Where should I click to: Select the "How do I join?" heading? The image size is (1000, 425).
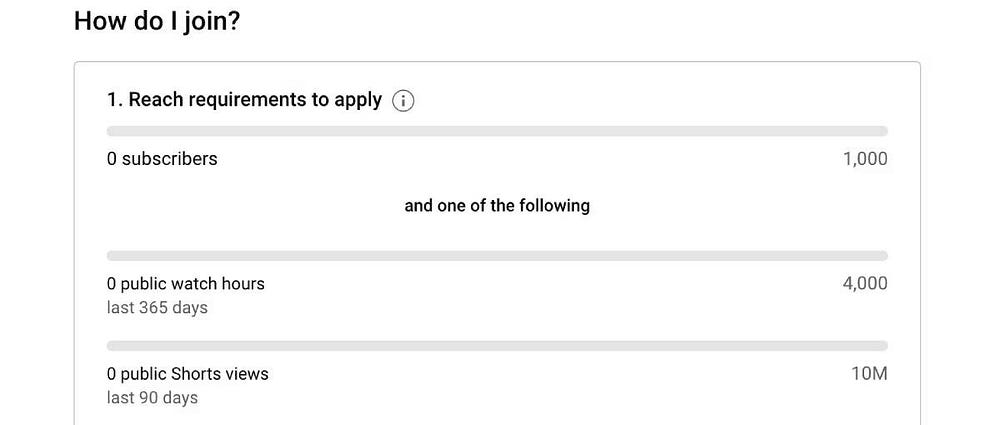pos(157,21)
